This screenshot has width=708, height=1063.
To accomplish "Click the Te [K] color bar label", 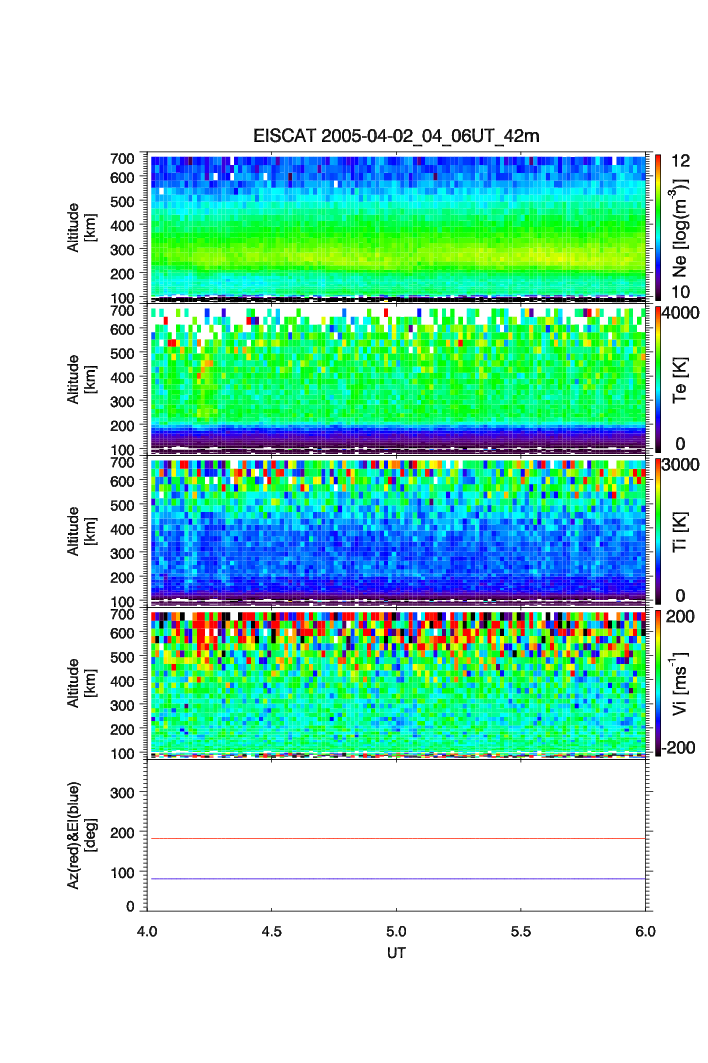I will point(681,378).
